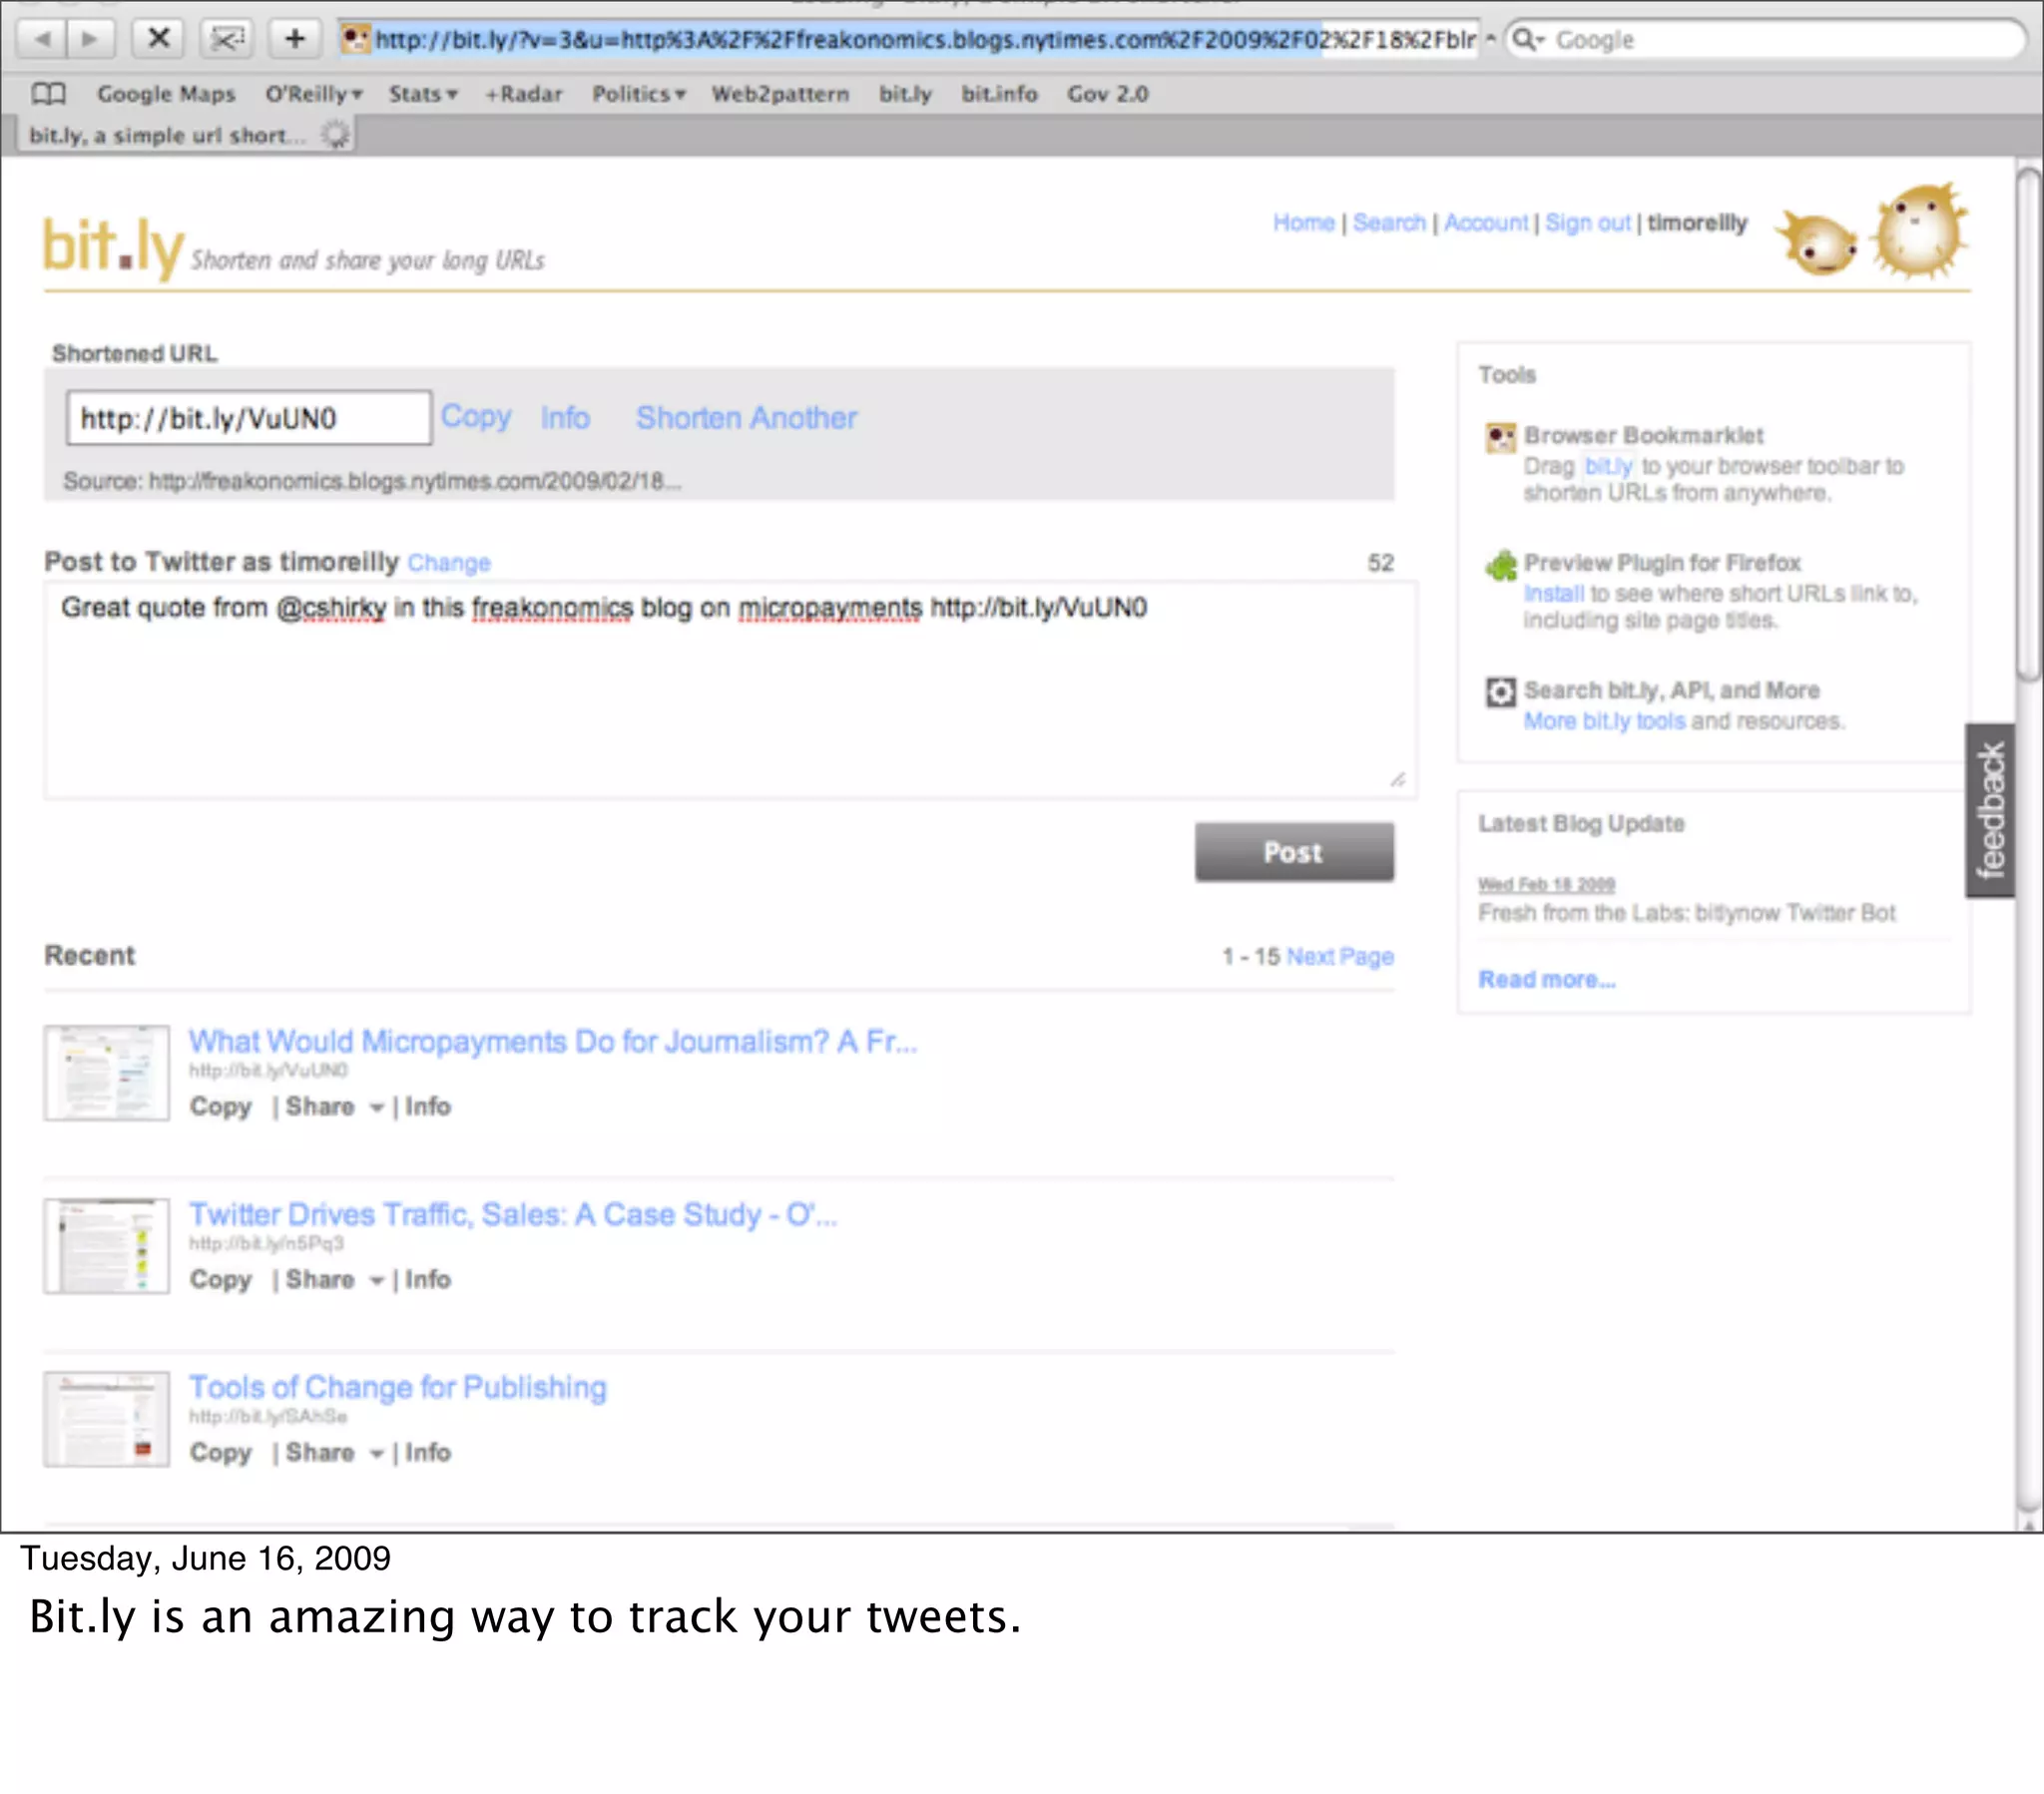This screenshot has width=2044, height=1794.
Task: Add a bookmark with the plus button
Action: pos(294,39)
